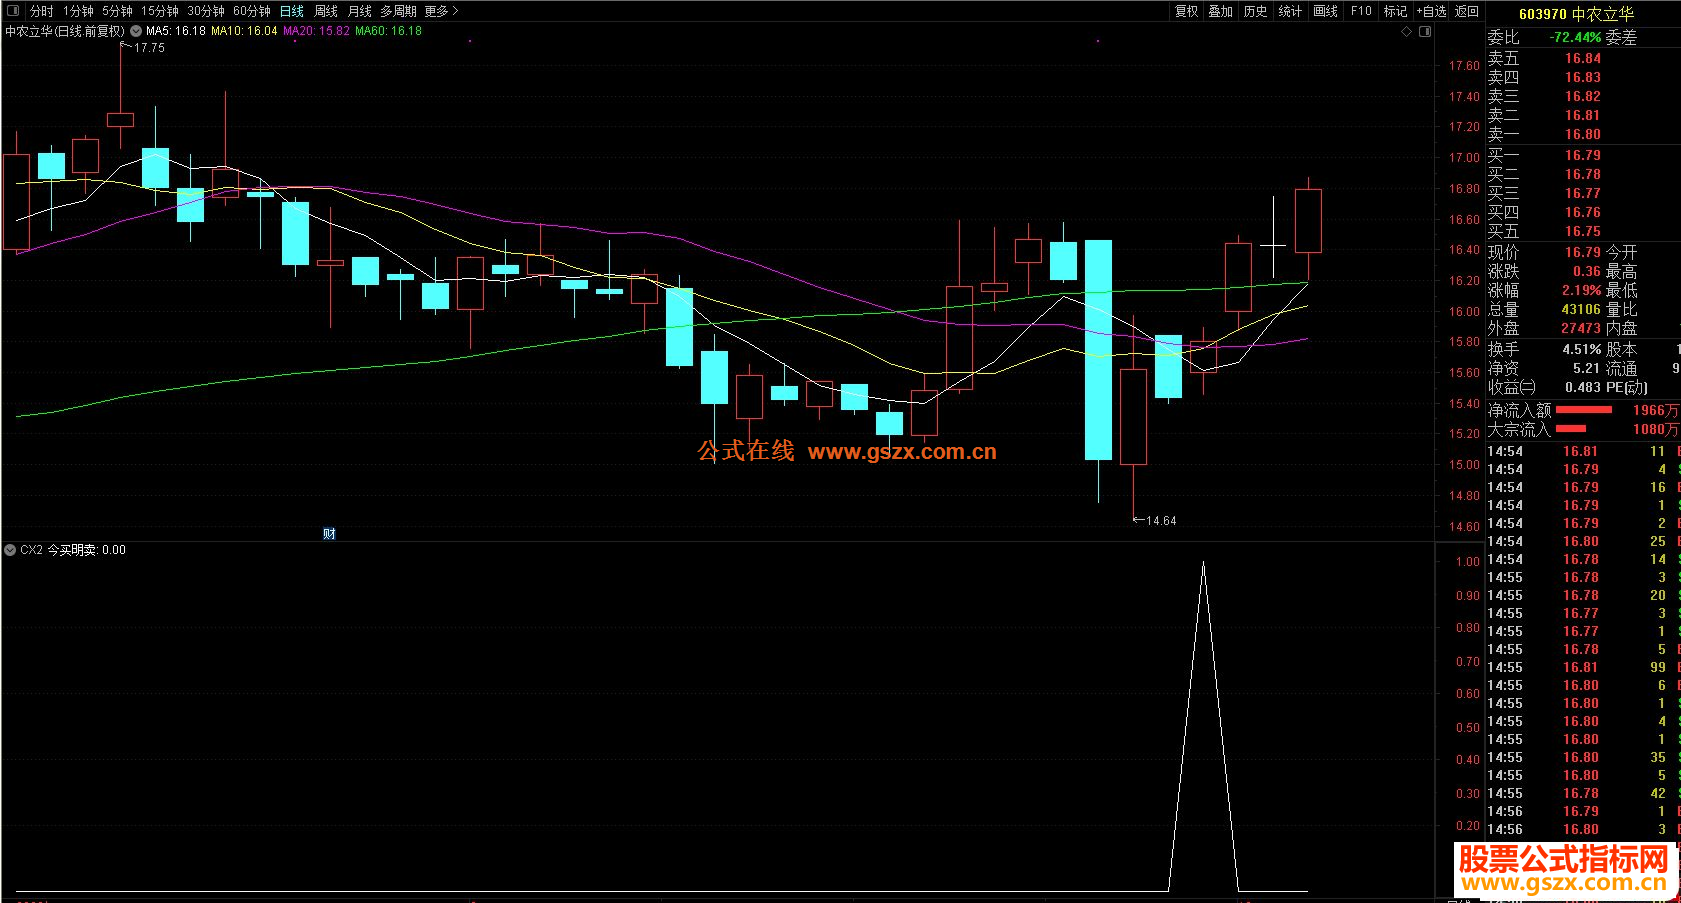
Task: Click the 外盘 value 27473
Action: [1581, 328]
